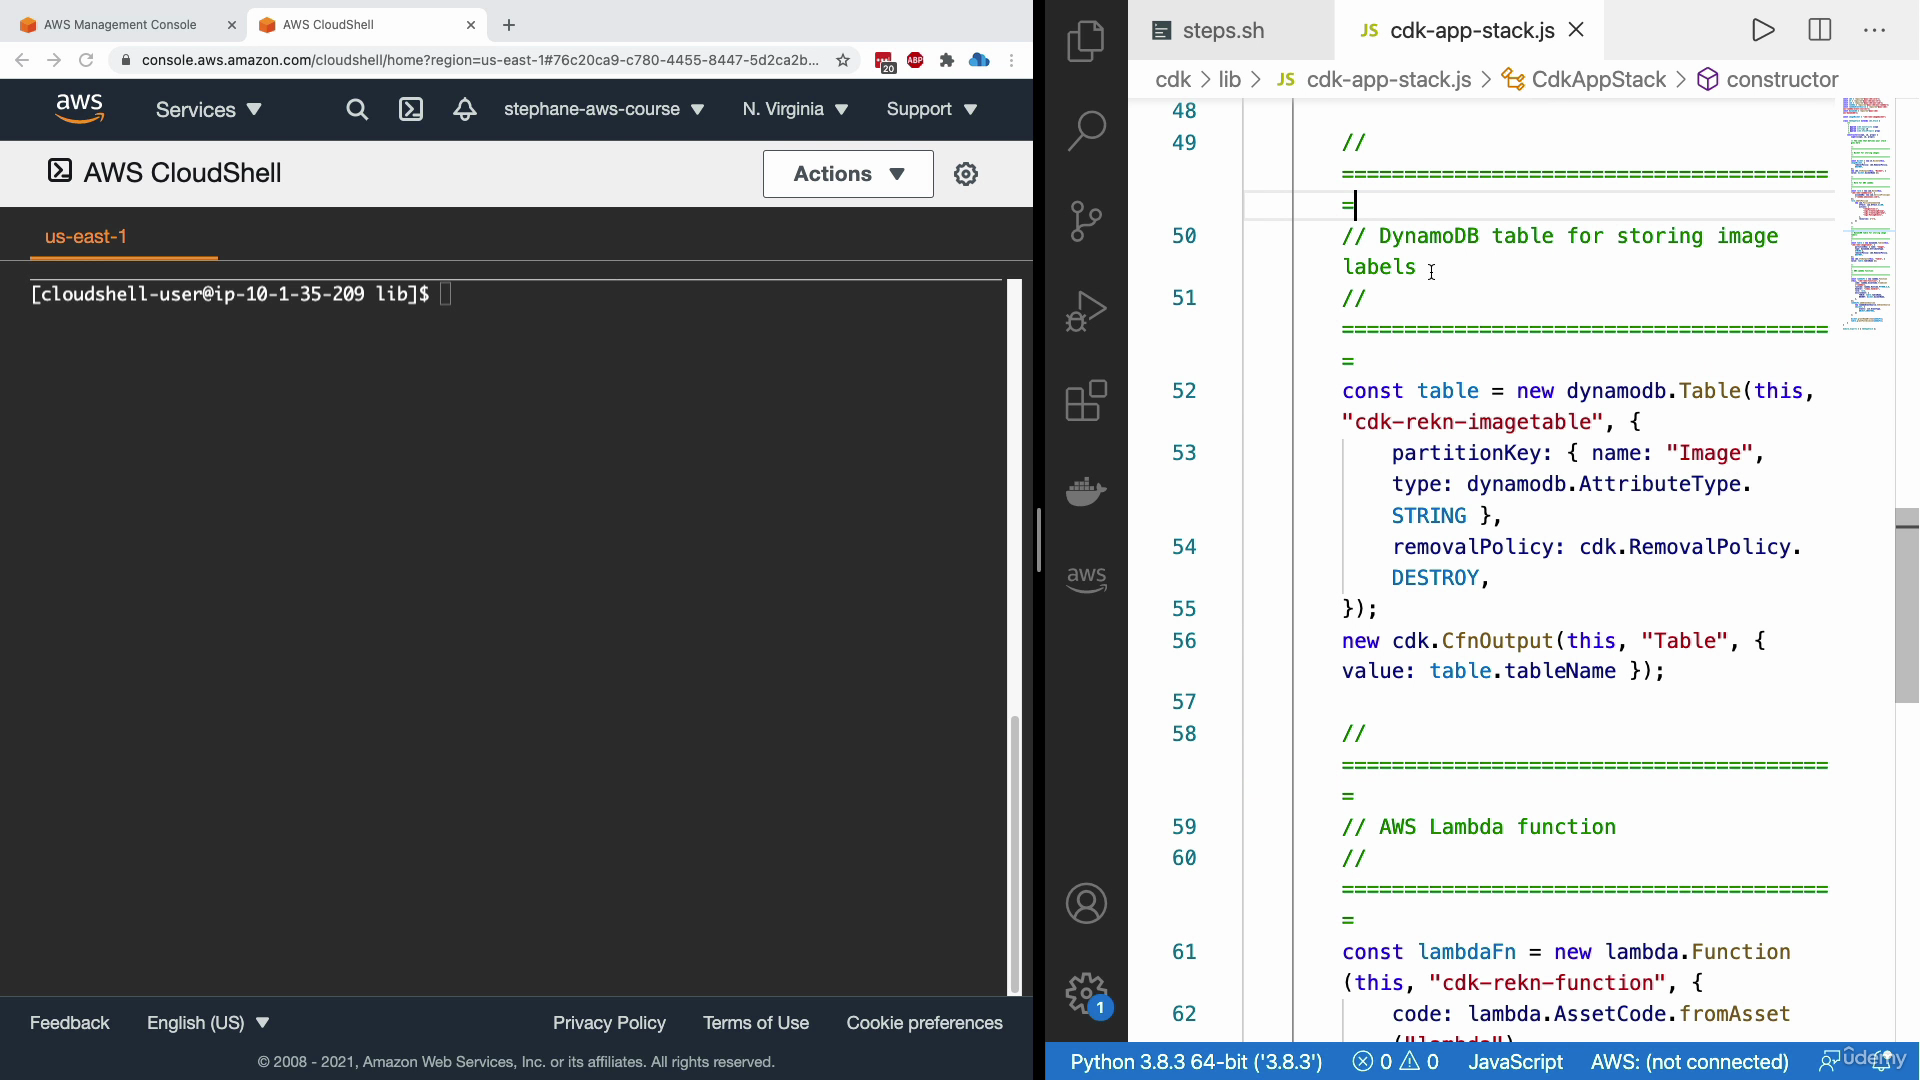The height and width of the screenshot is (1080, 1920).
Task: Open the Docker panel in the sidebar
Action: click(1086, 491)
